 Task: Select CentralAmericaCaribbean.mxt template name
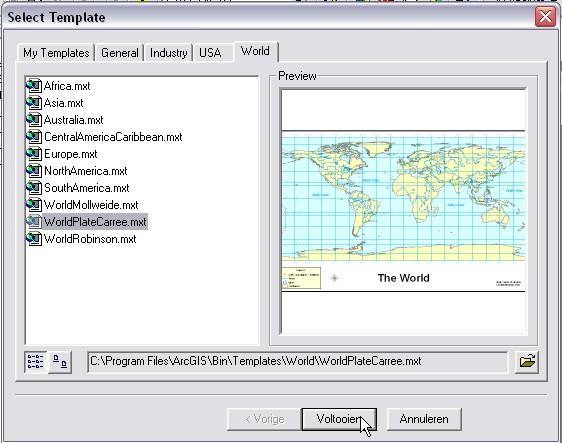[113, 137]
